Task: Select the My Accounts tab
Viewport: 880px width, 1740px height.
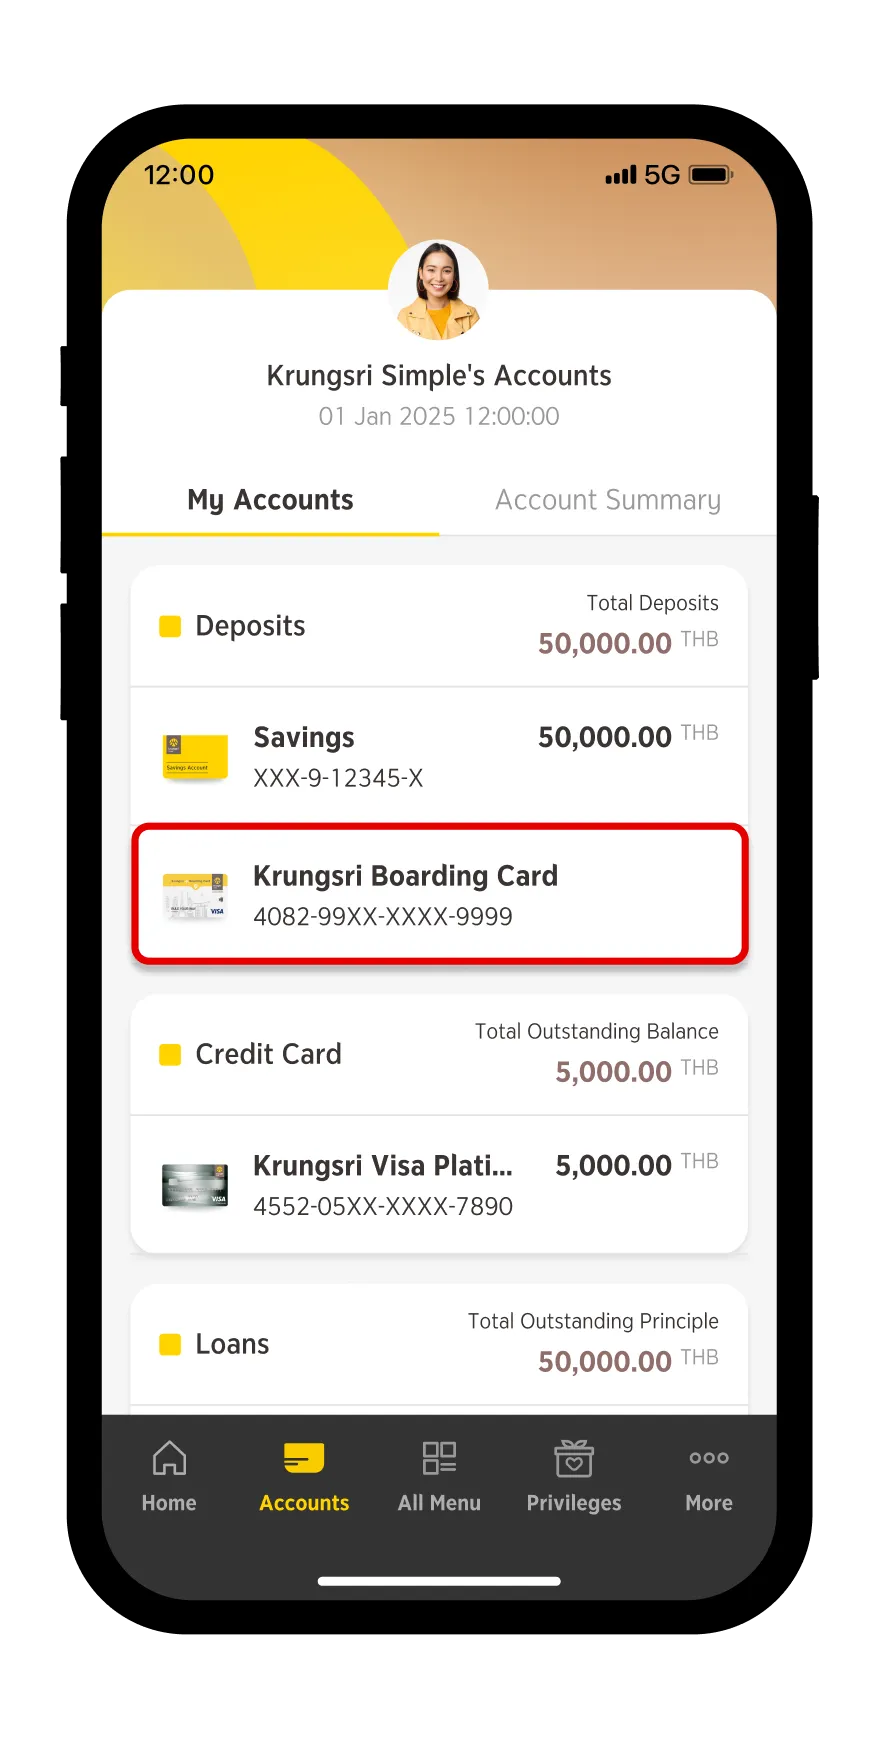Action: coord(270,500)
